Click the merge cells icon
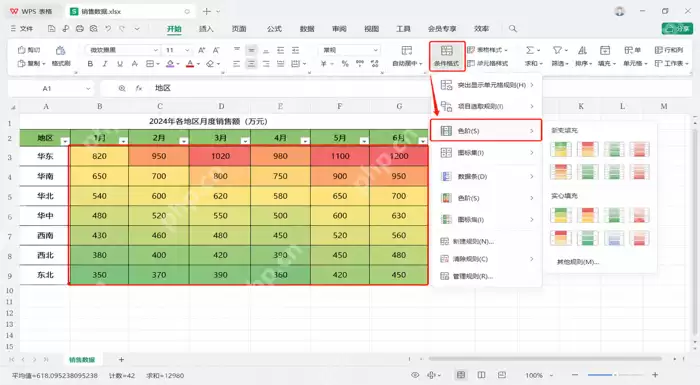The image size is (700, 385). pos(296,64)
